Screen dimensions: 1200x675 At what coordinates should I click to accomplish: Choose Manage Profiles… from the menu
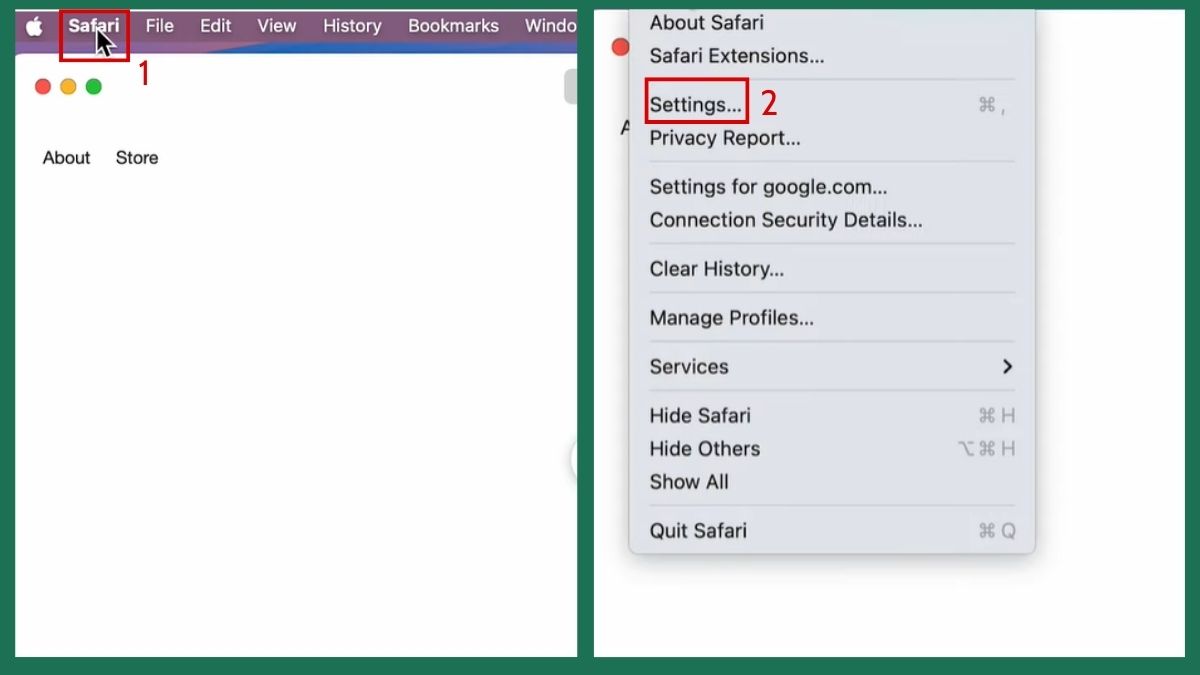[x=731, y=318]
